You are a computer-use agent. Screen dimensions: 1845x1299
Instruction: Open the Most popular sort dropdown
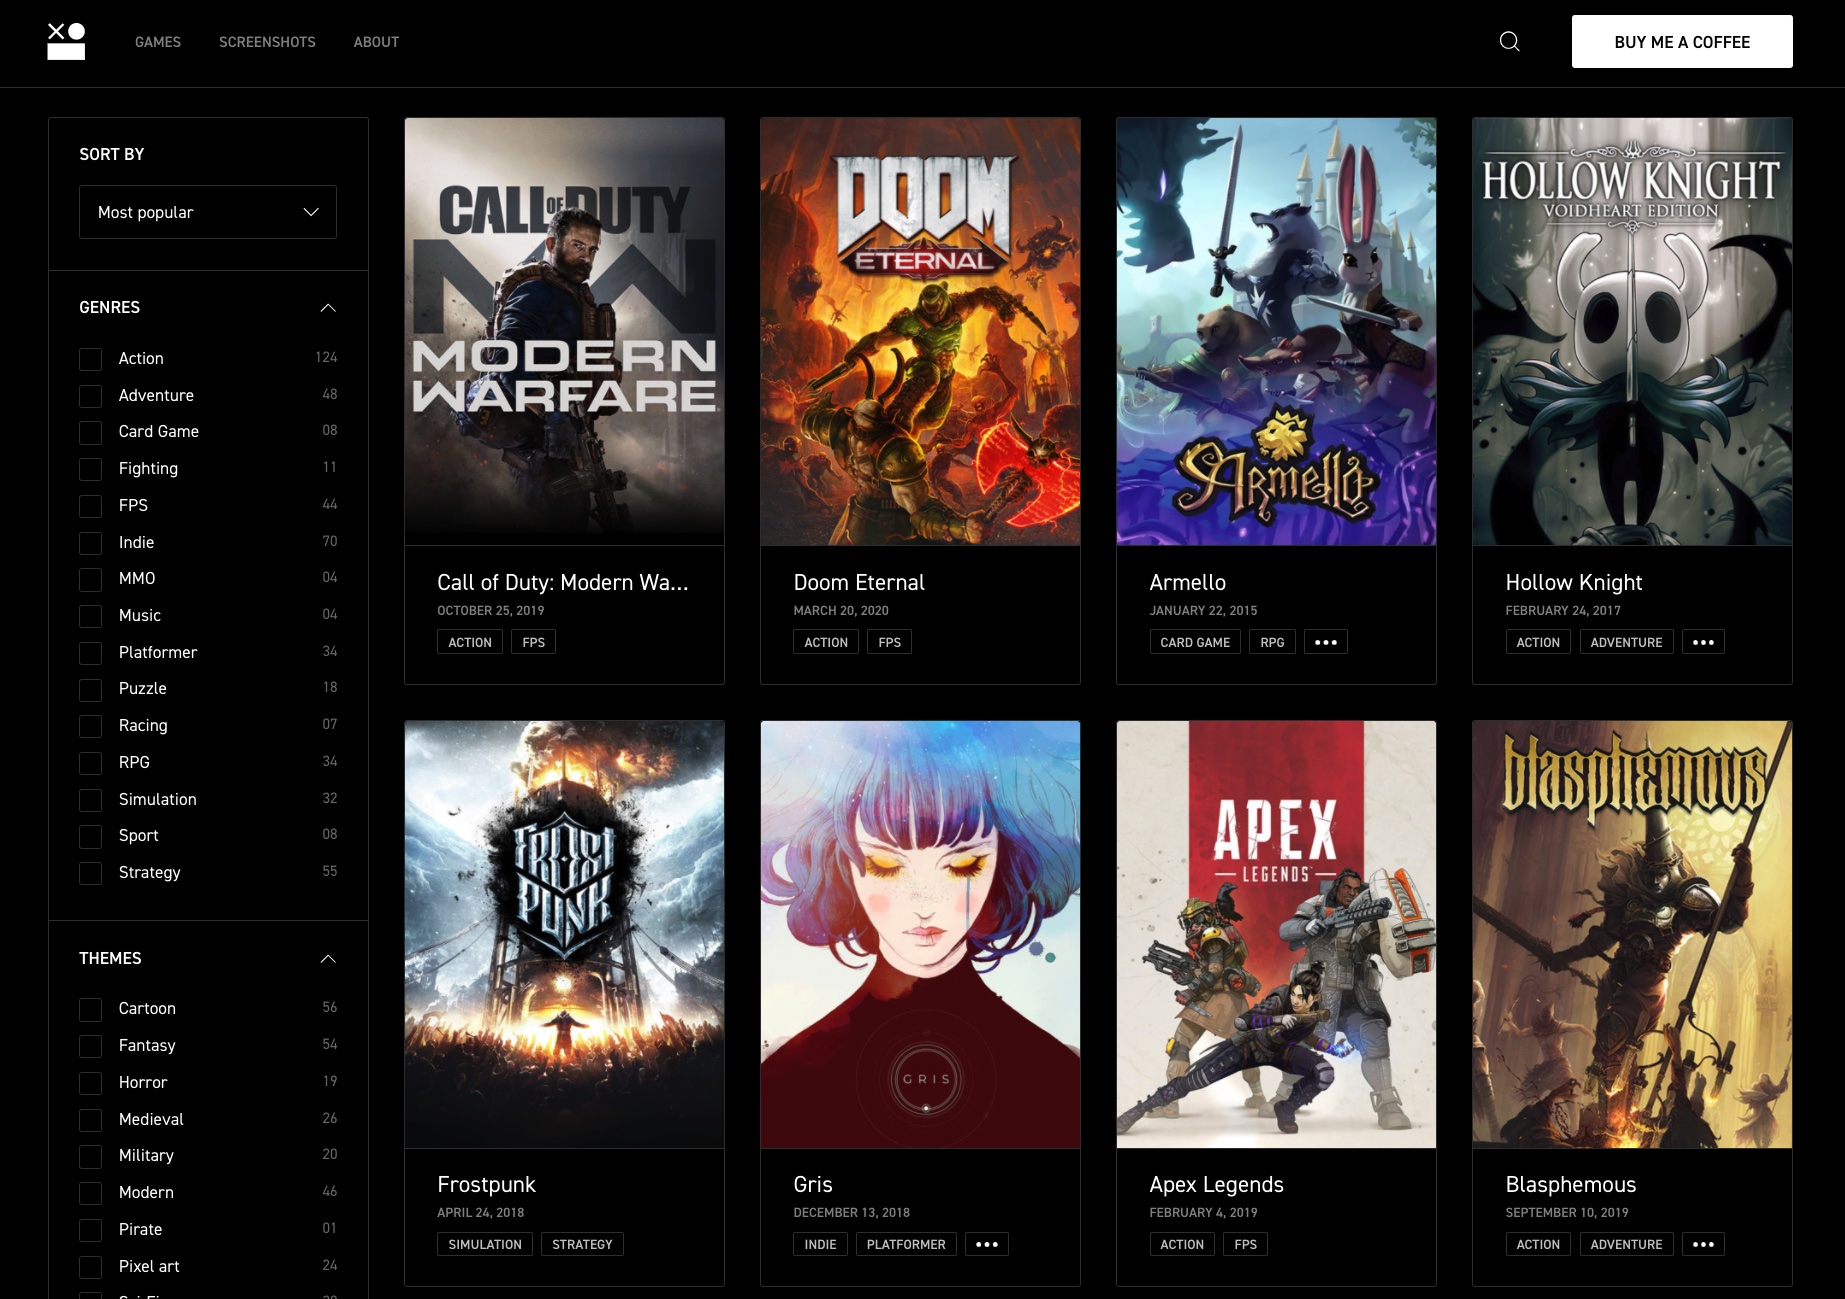click(x=208, y=212)
